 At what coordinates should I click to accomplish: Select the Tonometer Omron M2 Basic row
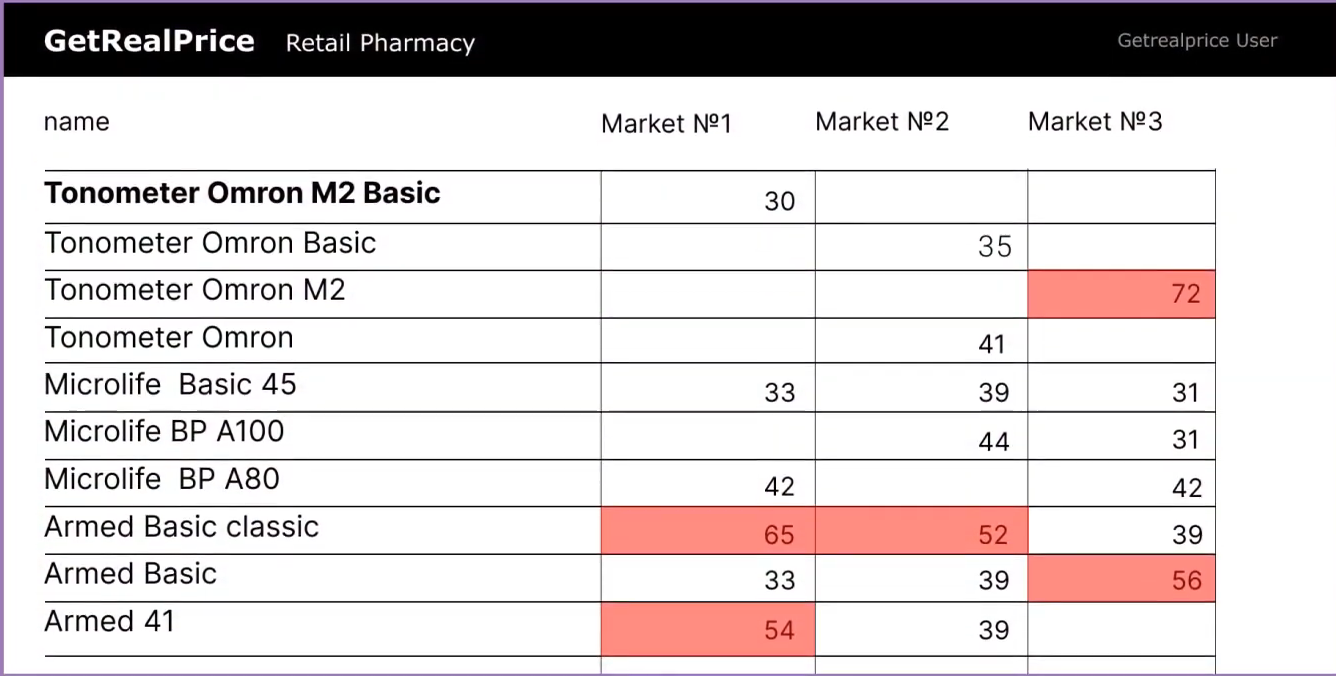[x=242, y=193]
